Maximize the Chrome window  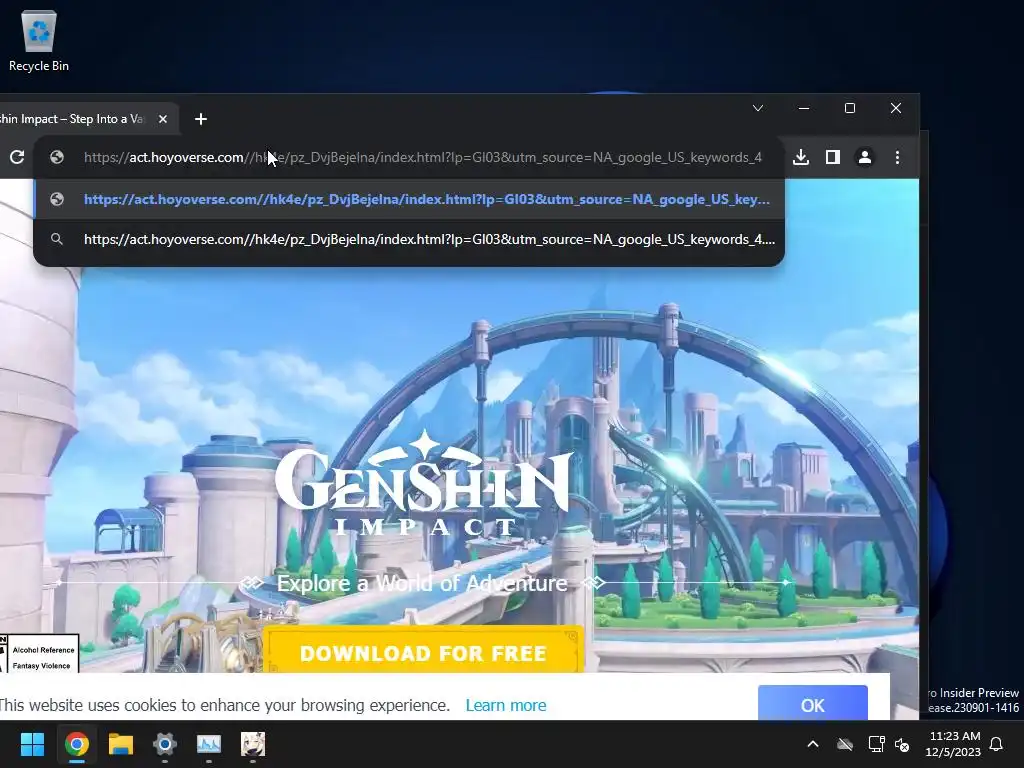click(x=850, y=108)
